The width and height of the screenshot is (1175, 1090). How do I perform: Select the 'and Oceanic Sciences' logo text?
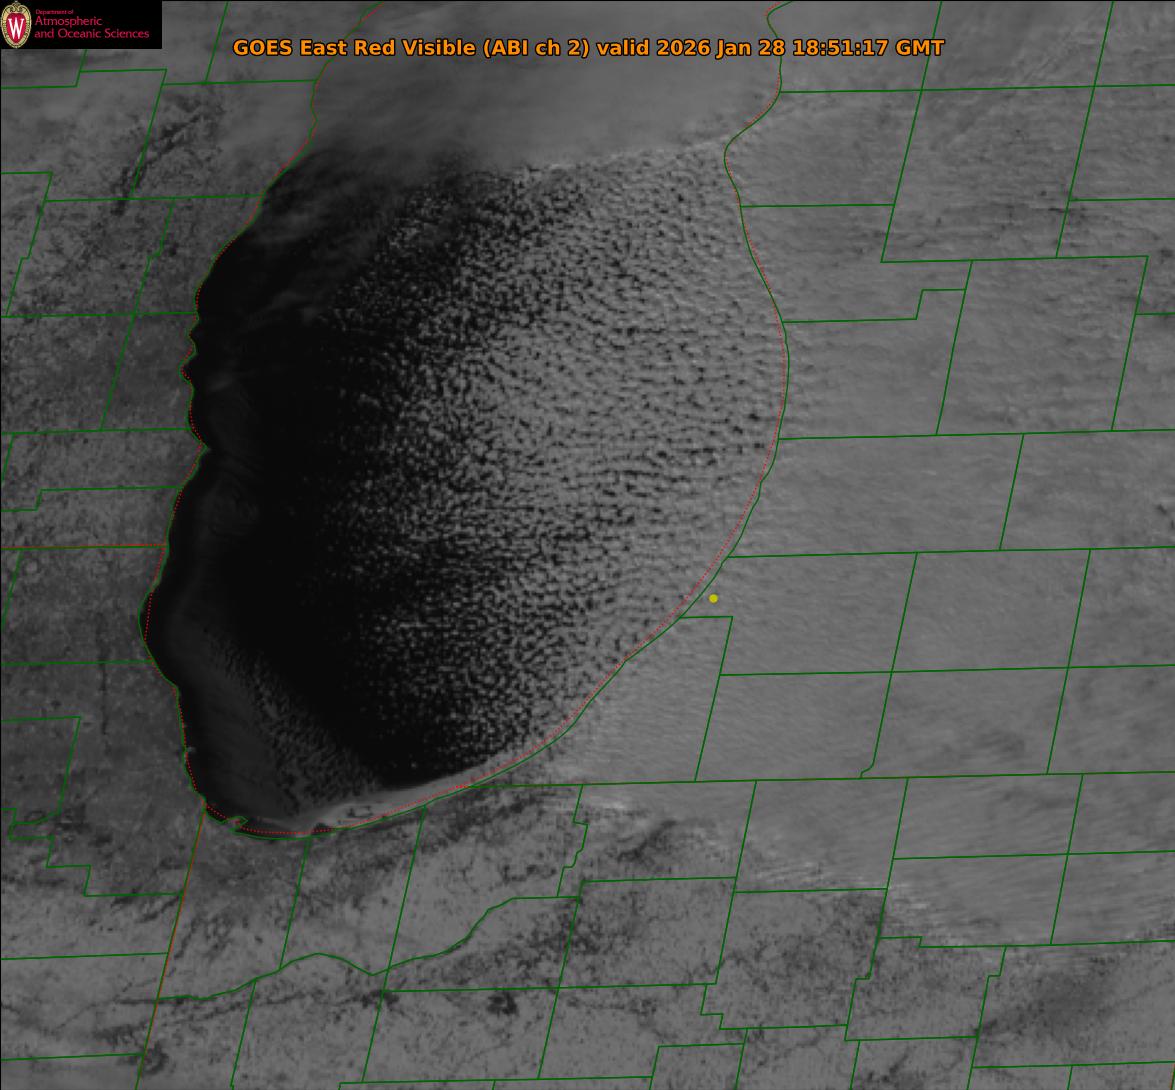tap(91, 34)
